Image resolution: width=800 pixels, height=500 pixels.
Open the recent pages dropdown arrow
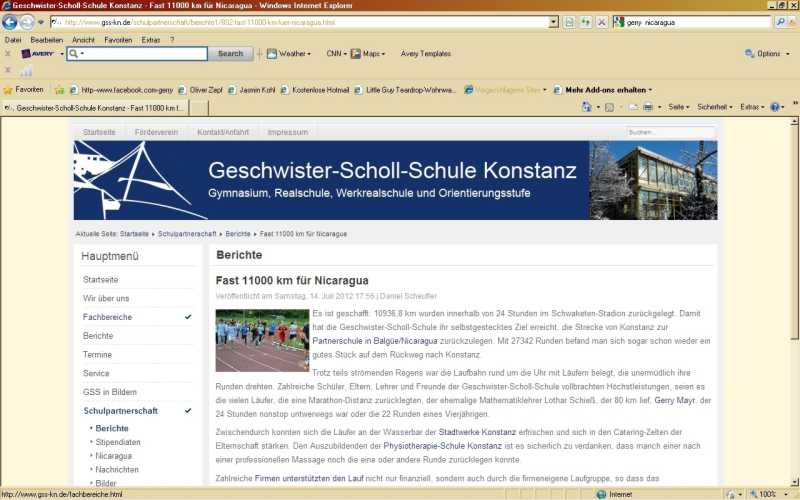pyautogui.click(x=41, y=22)
